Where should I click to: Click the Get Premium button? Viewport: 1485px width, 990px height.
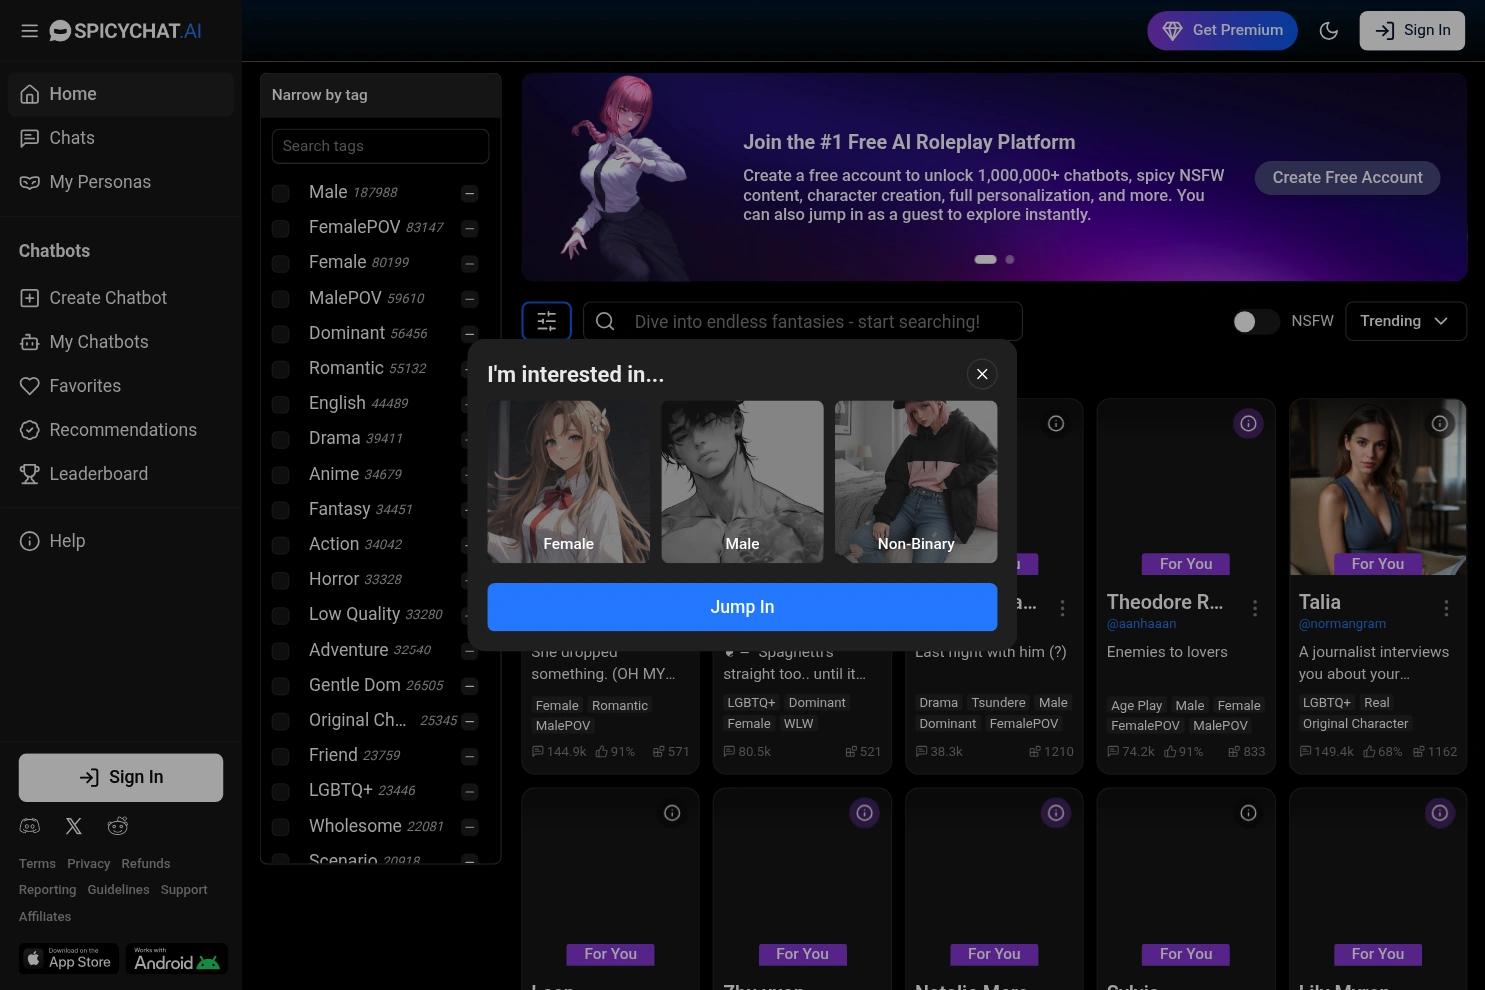(x=1222, y=31)
